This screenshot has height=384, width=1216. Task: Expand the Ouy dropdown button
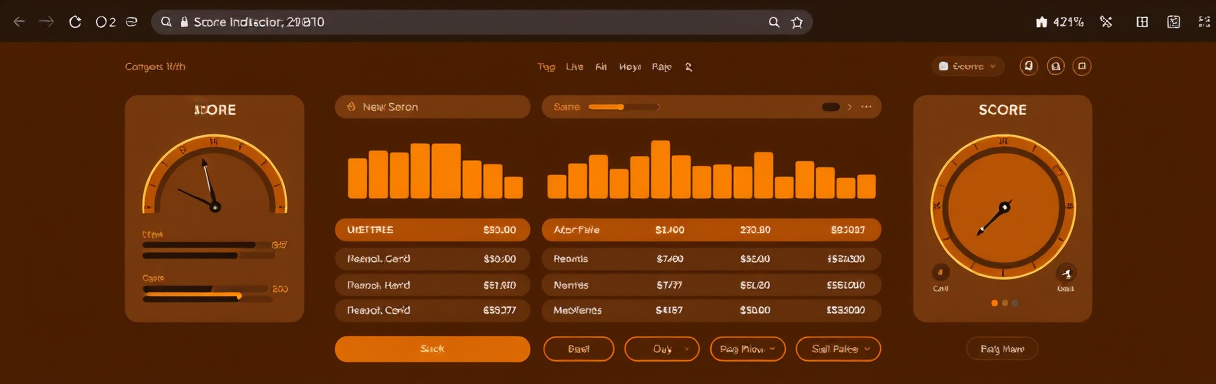click(661, 349)
